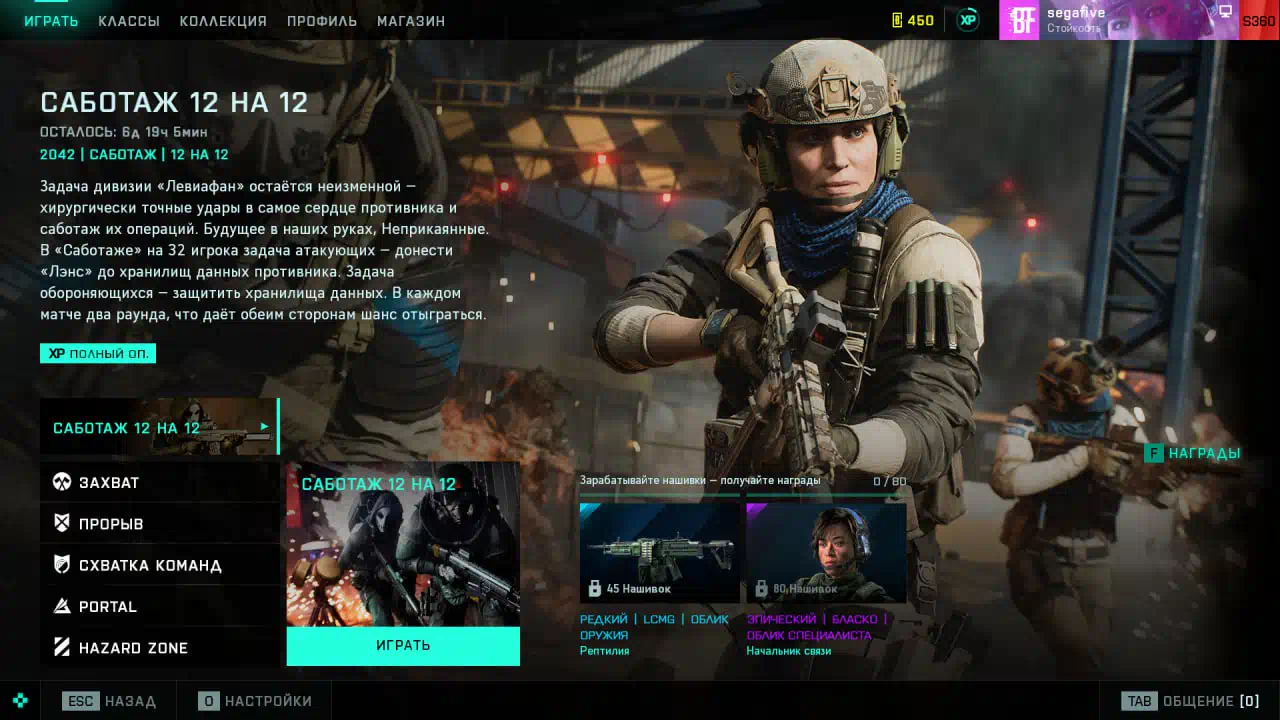The image size is (1280, 720).
Task: Open НАСТРОЙКИ settings in the bottom bar
Action: point(255,701)
